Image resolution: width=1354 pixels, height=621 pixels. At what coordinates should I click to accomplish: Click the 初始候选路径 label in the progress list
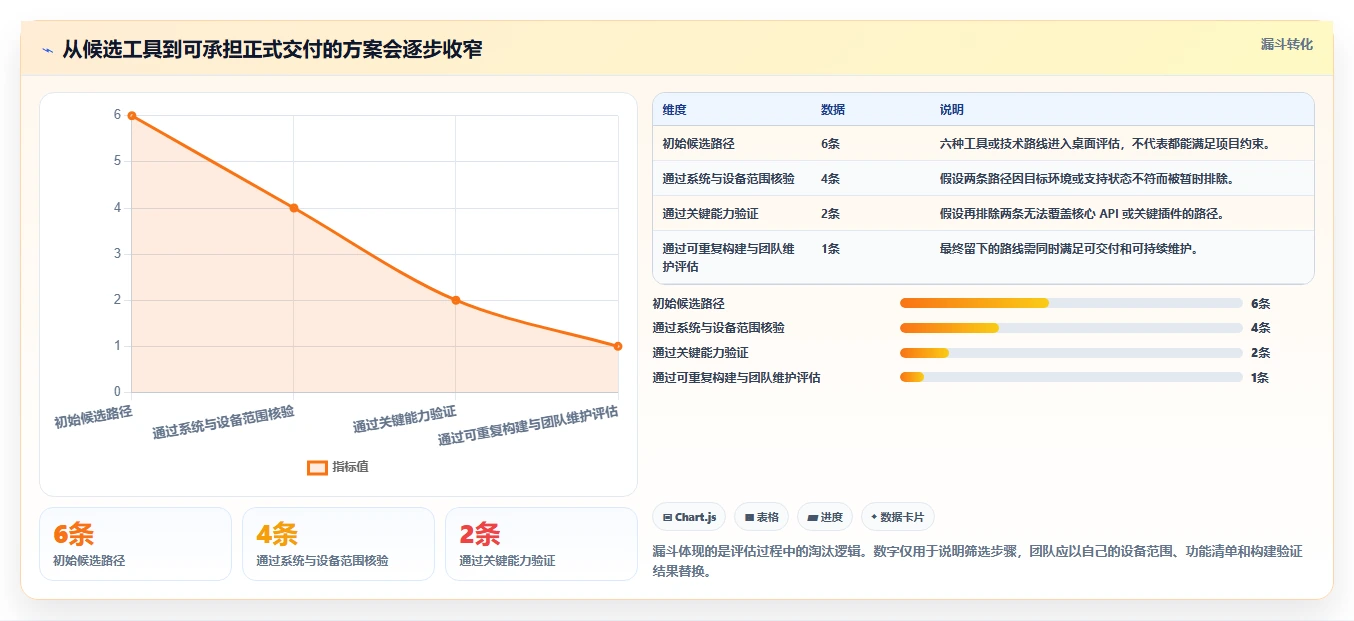coord(688,303)
